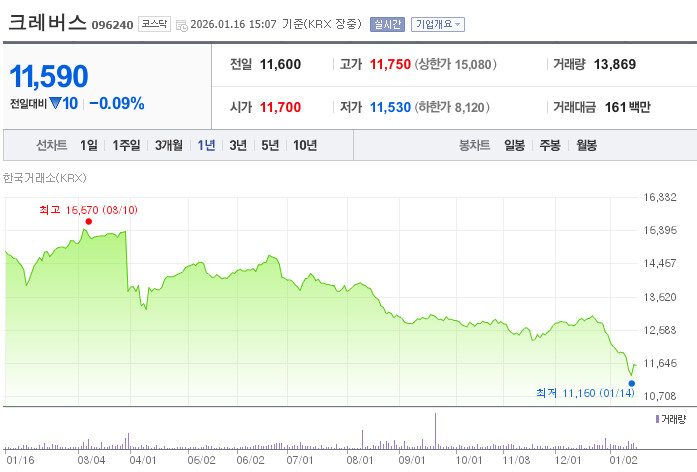Click the 최저 11,150 (01/14) label
This screenshot has height=472, width=697.
(585, 393)
